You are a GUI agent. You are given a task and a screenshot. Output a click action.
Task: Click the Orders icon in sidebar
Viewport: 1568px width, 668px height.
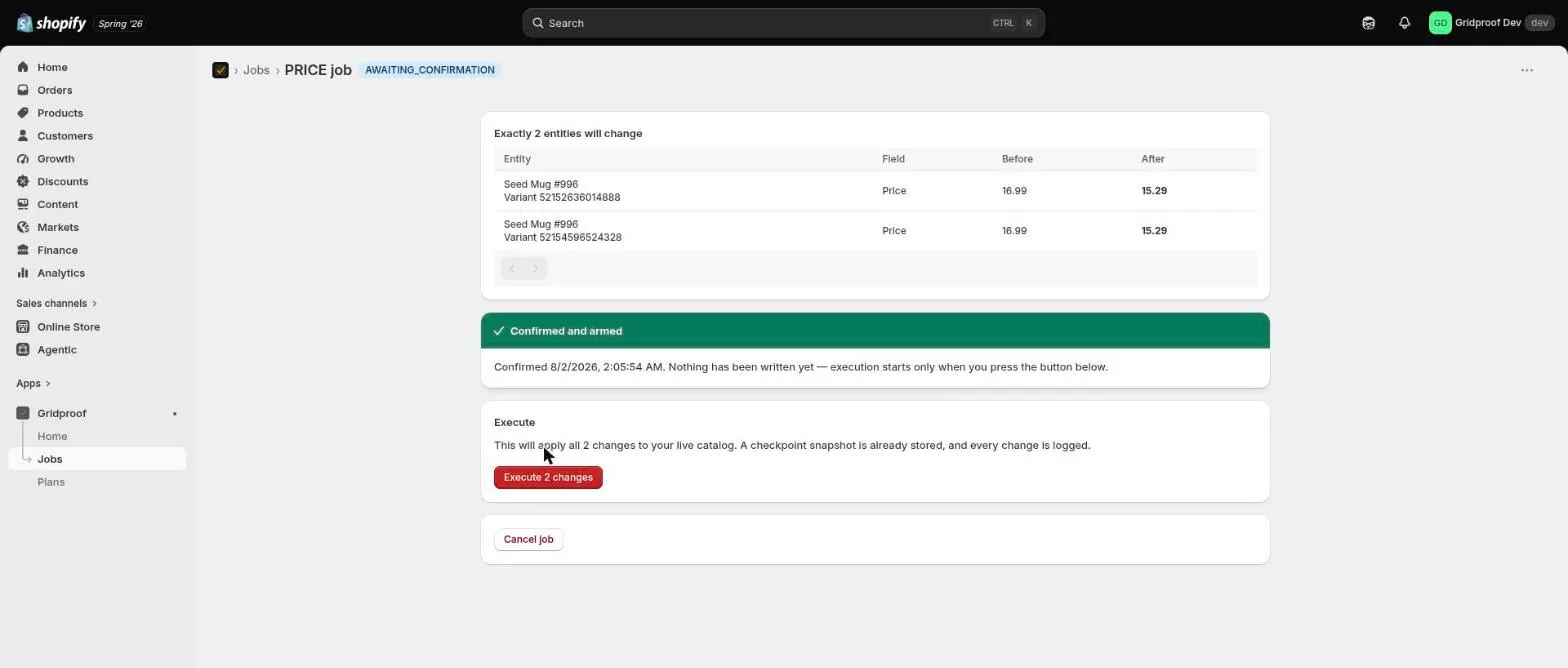[x=23, y=90]
